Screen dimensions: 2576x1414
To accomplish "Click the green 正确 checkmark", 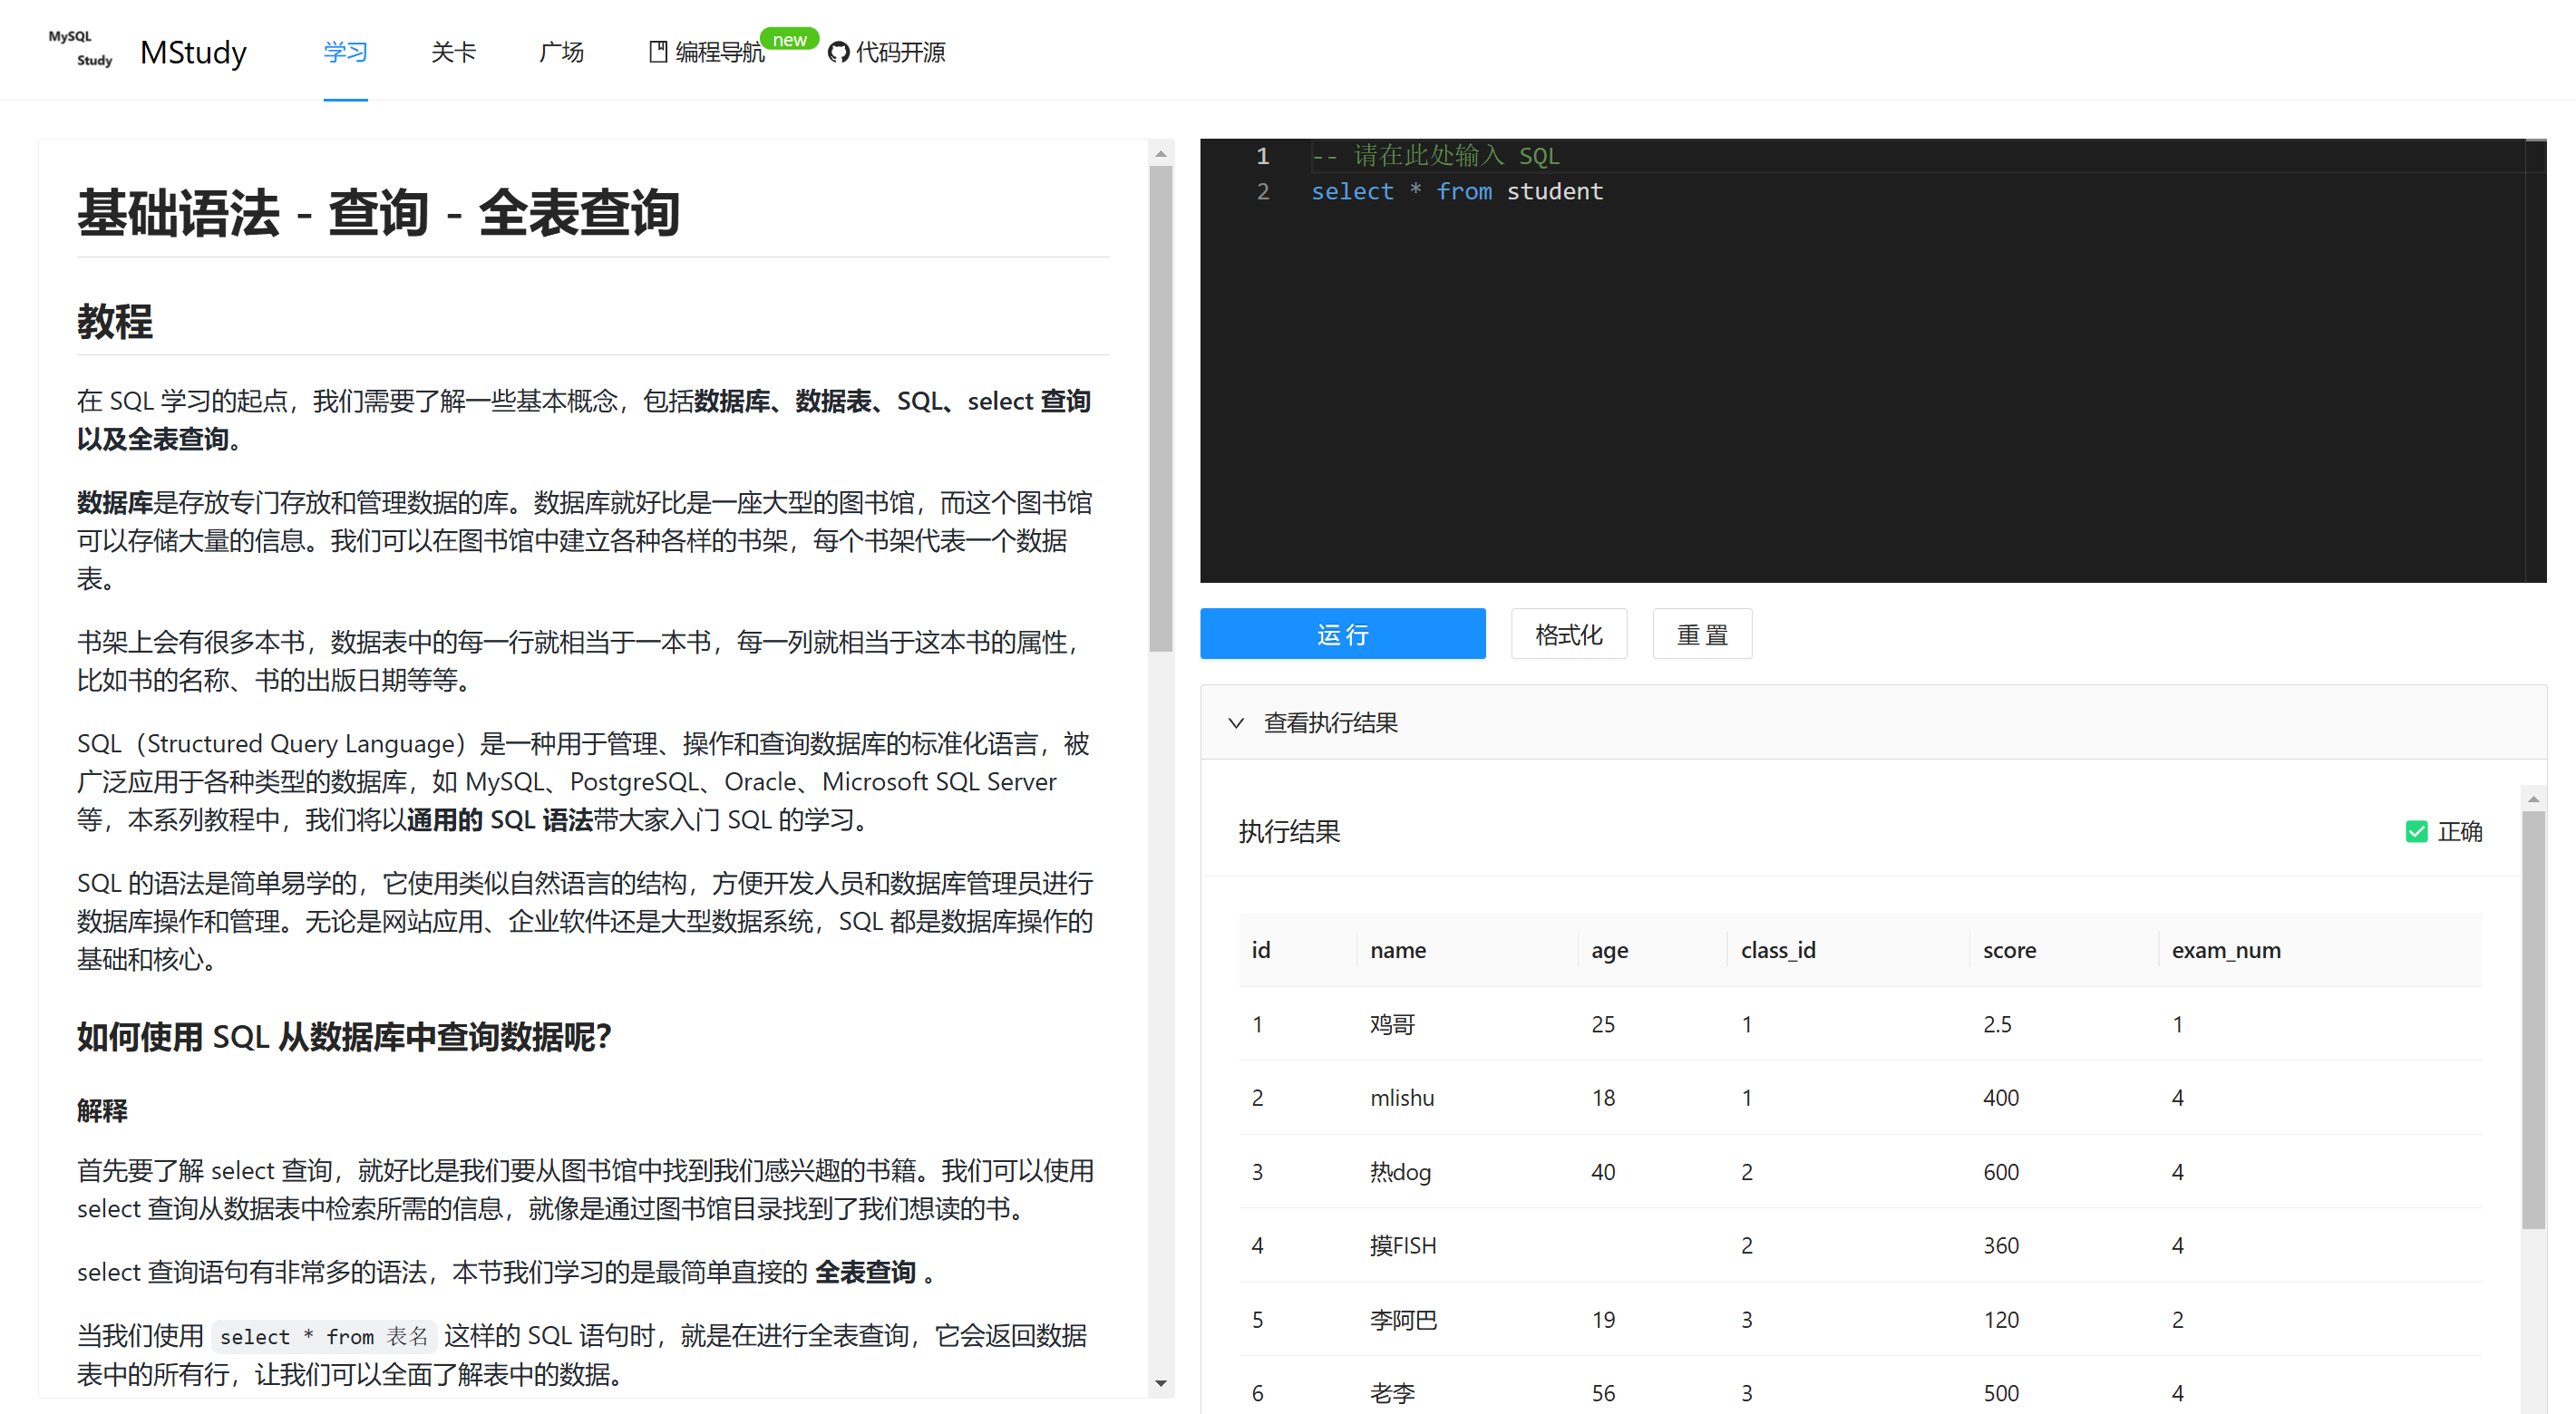I will pyautogui.click(x=2416, y=831).
